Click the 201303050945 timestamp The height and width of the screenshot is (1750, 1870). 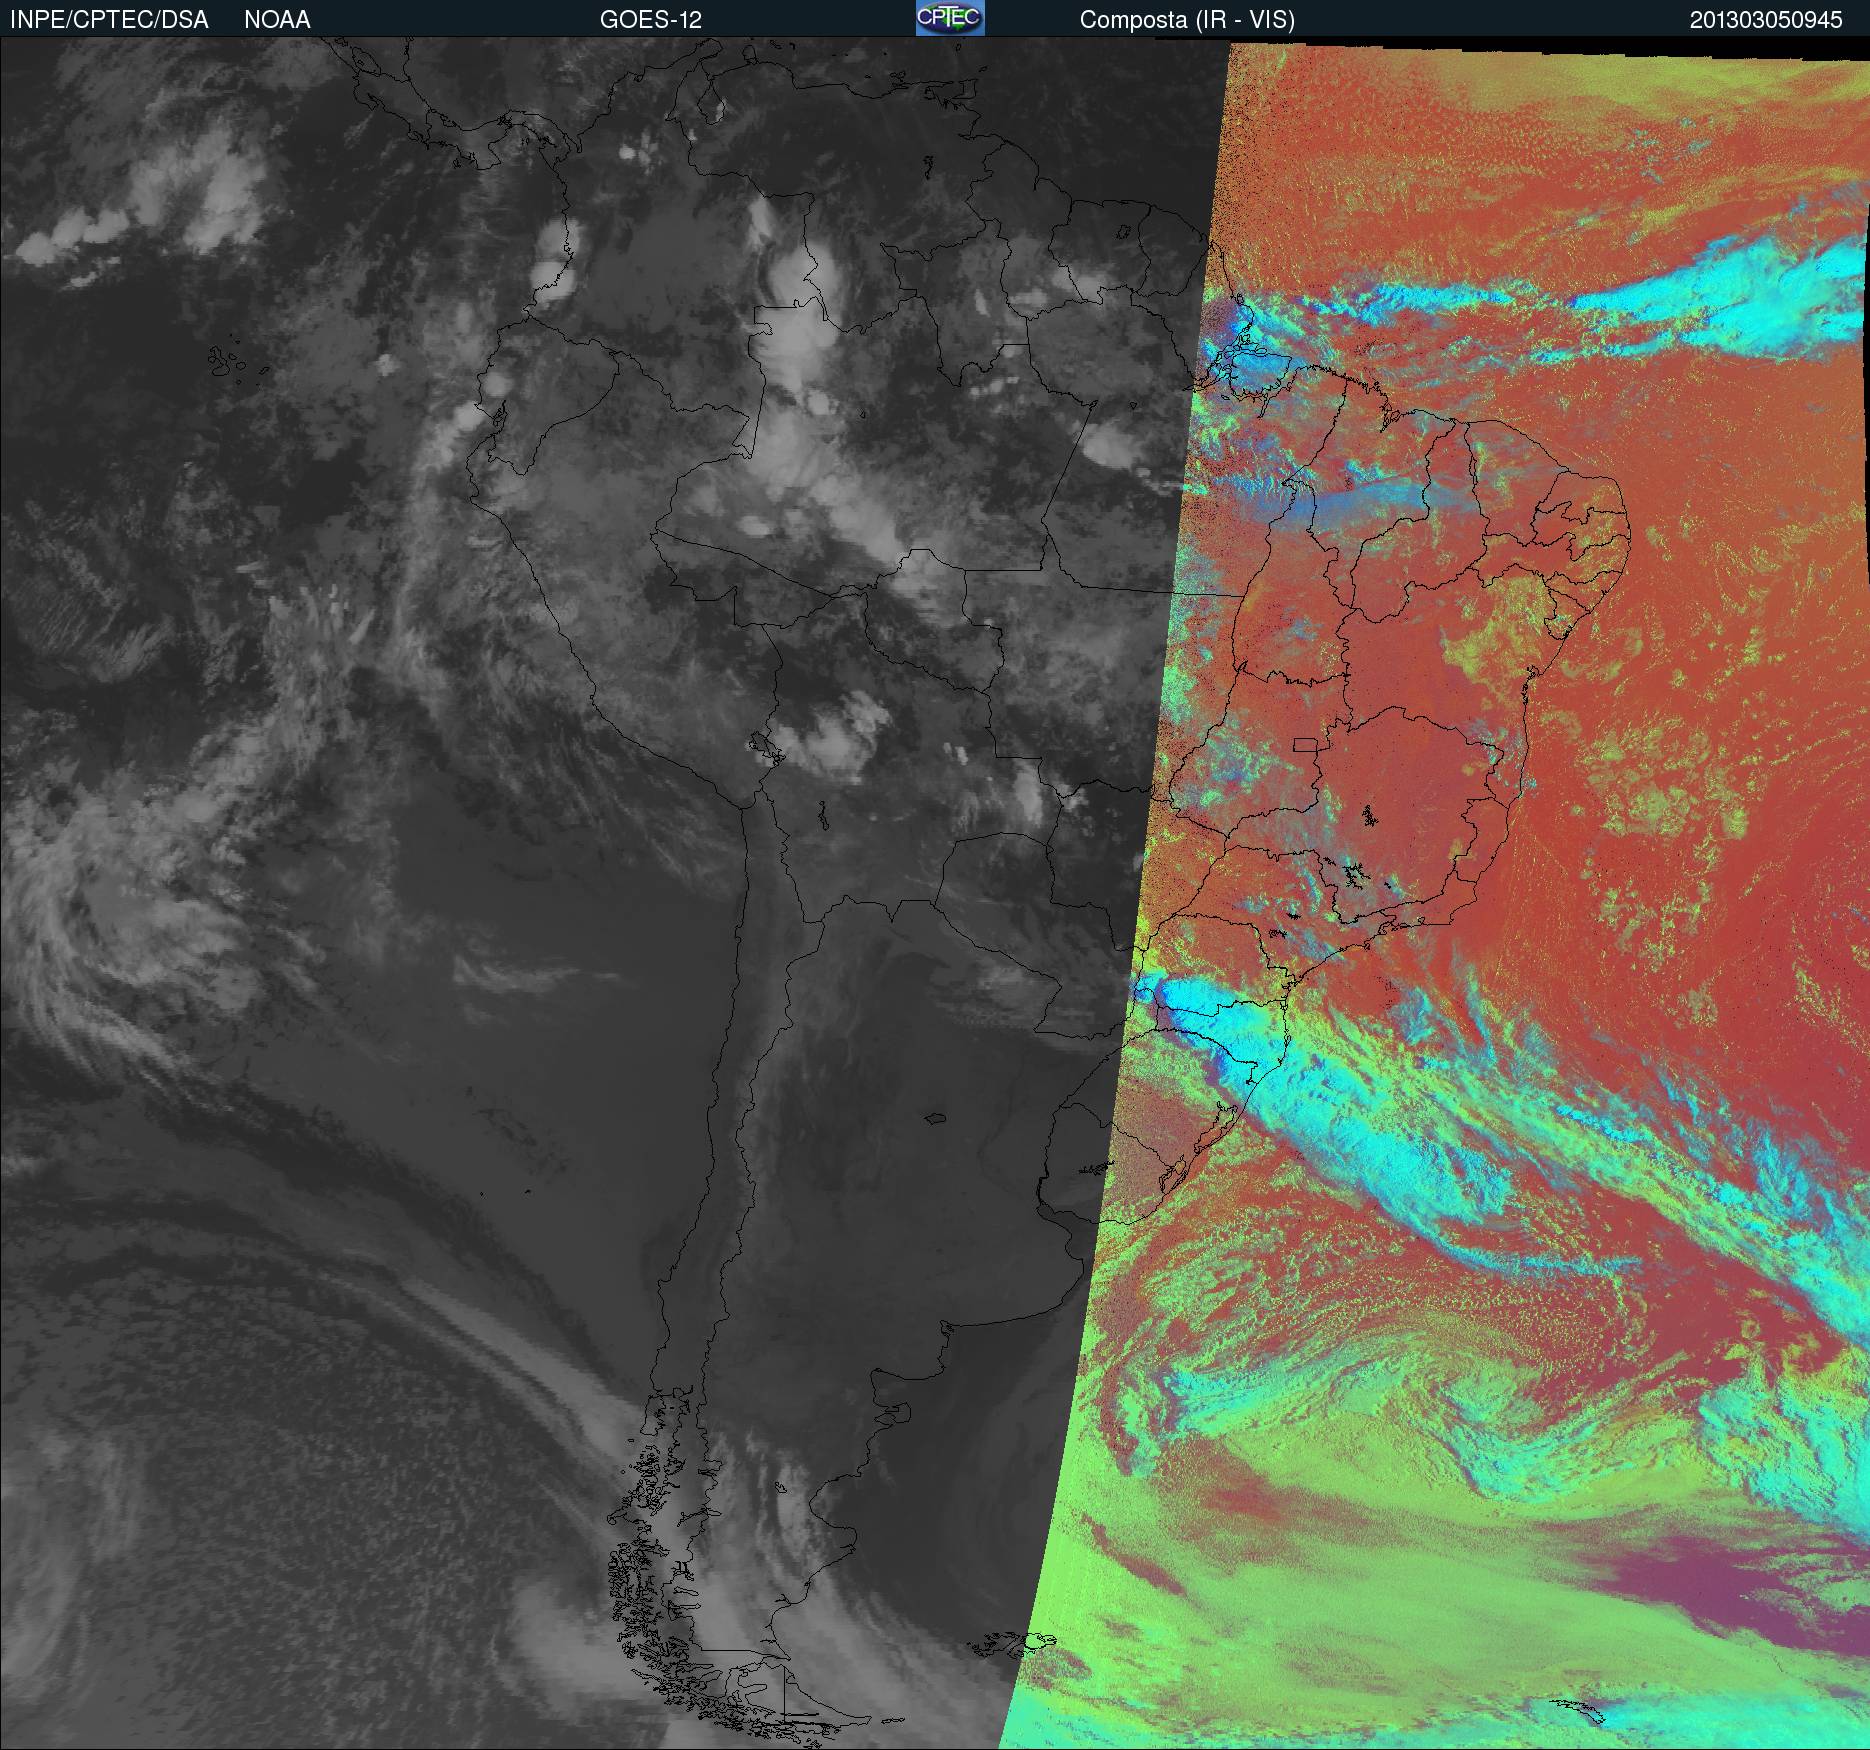tap(1766, 20)
